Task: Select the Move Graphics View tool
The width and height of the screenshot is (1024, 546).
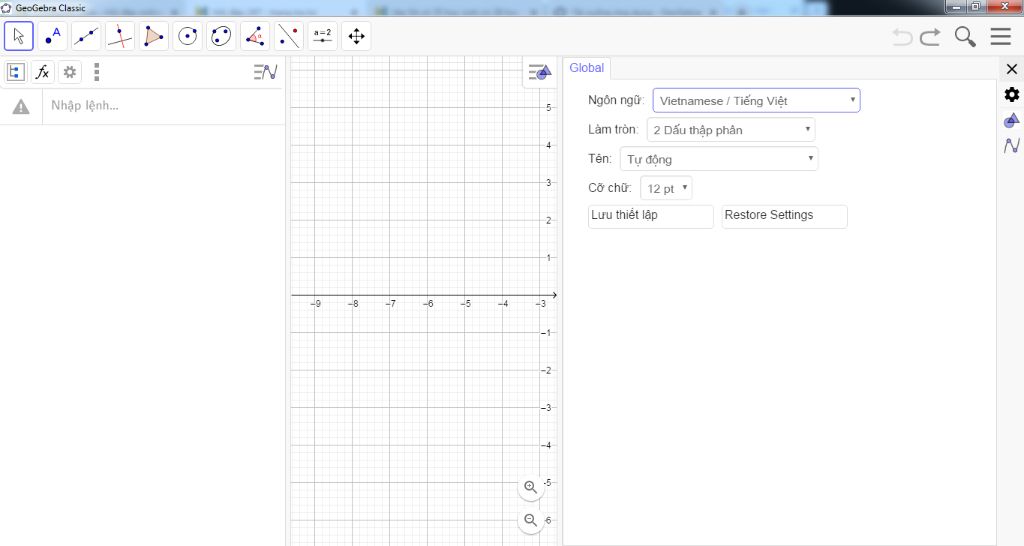Action: [x=357, y=36]
